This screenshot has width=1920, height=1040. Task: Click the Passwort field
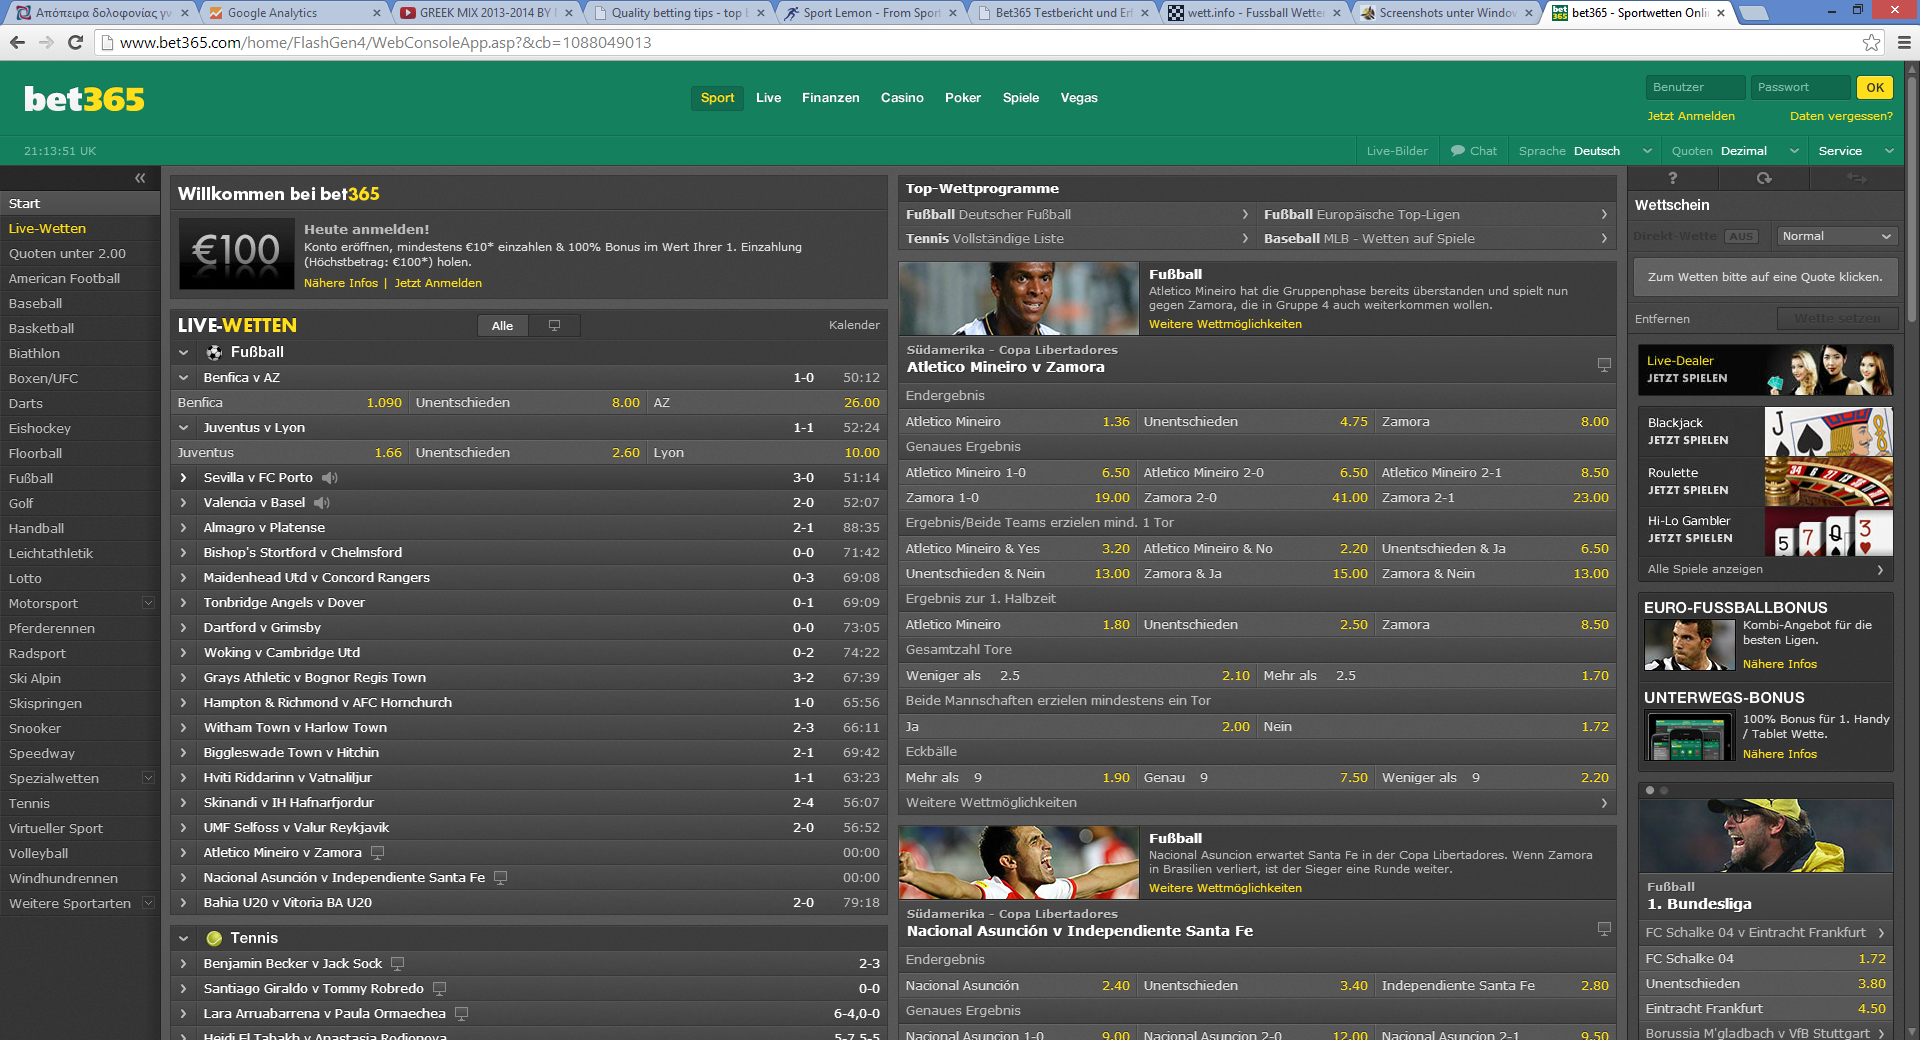(x=1801, y=88)
